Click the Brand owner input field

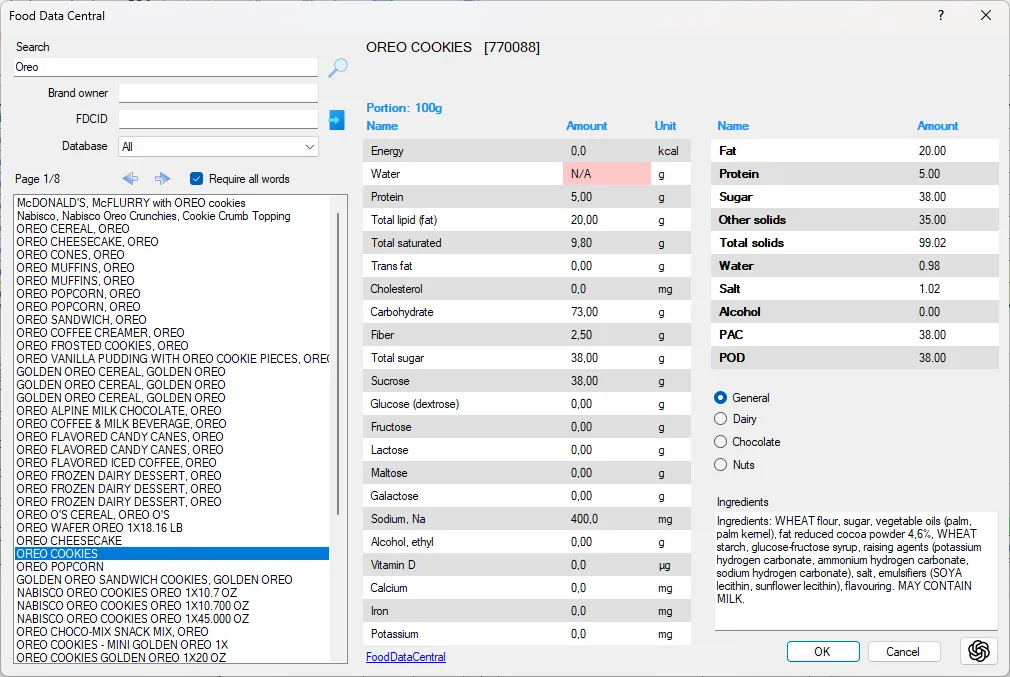218,93
